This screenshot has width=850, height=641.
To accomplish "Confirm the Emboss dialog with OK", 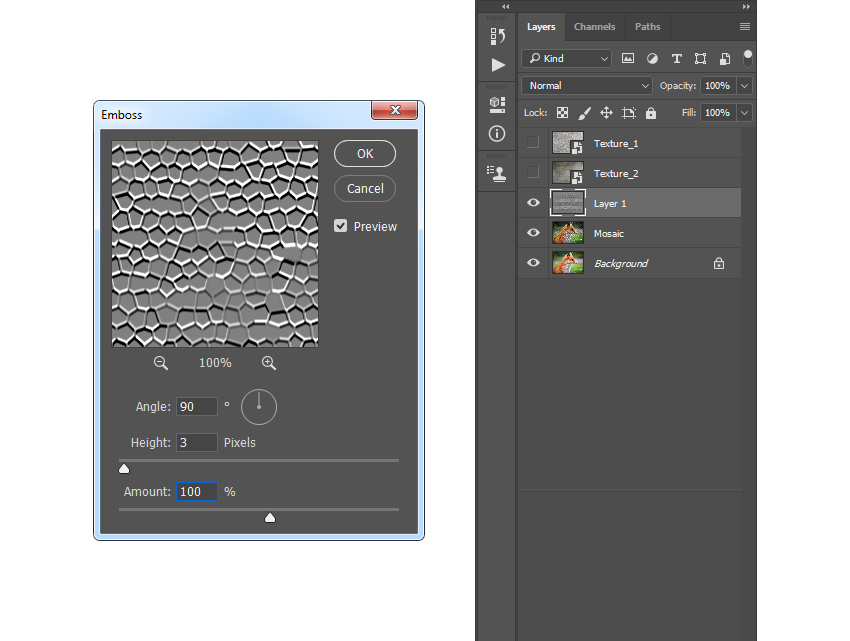I will [x=364, y=153].
